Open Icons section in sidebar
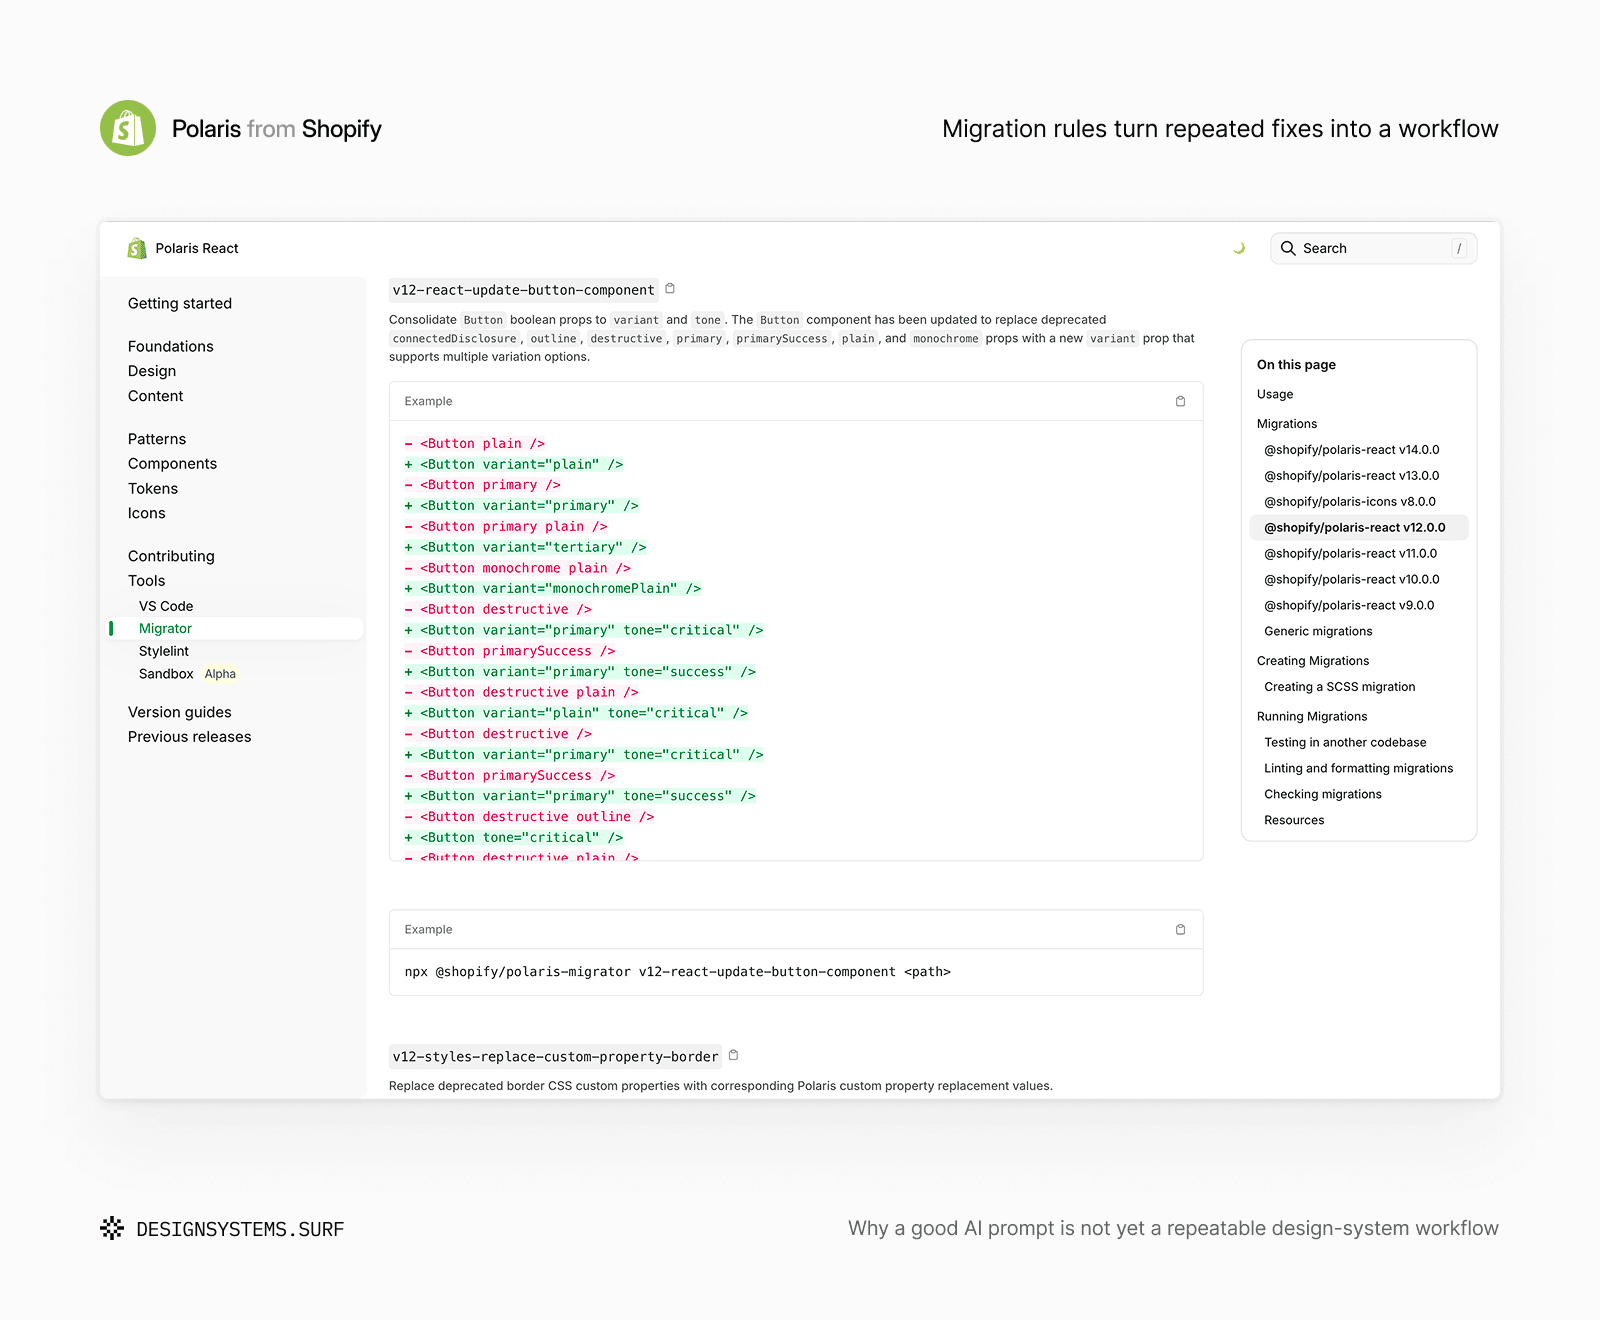 coord(147,513)
